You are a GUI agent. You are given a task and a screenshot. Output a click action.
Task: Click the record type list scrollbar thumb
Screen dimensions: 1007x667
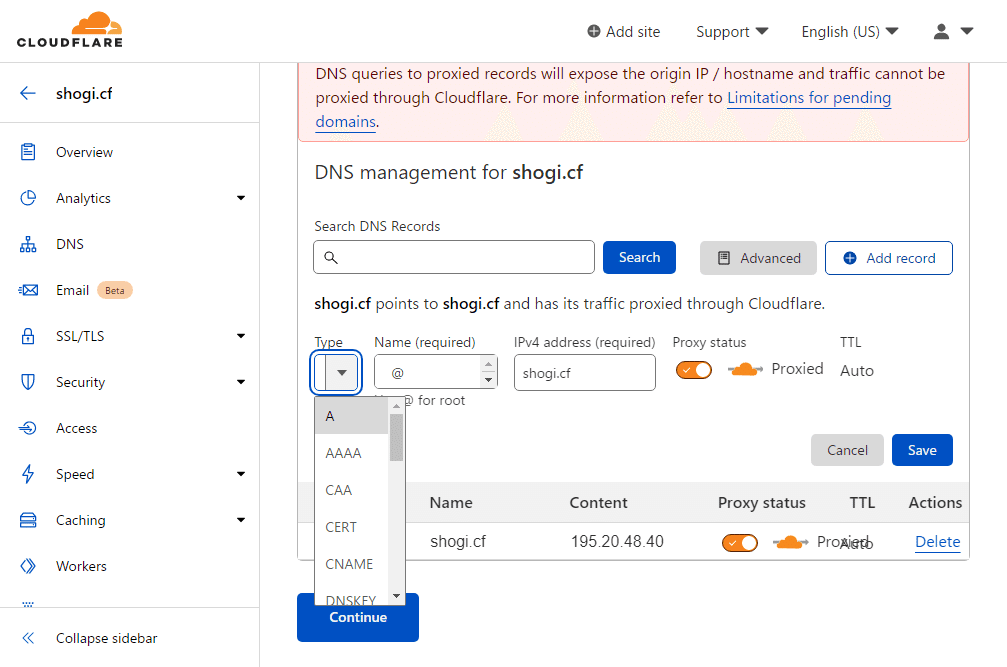396,437
